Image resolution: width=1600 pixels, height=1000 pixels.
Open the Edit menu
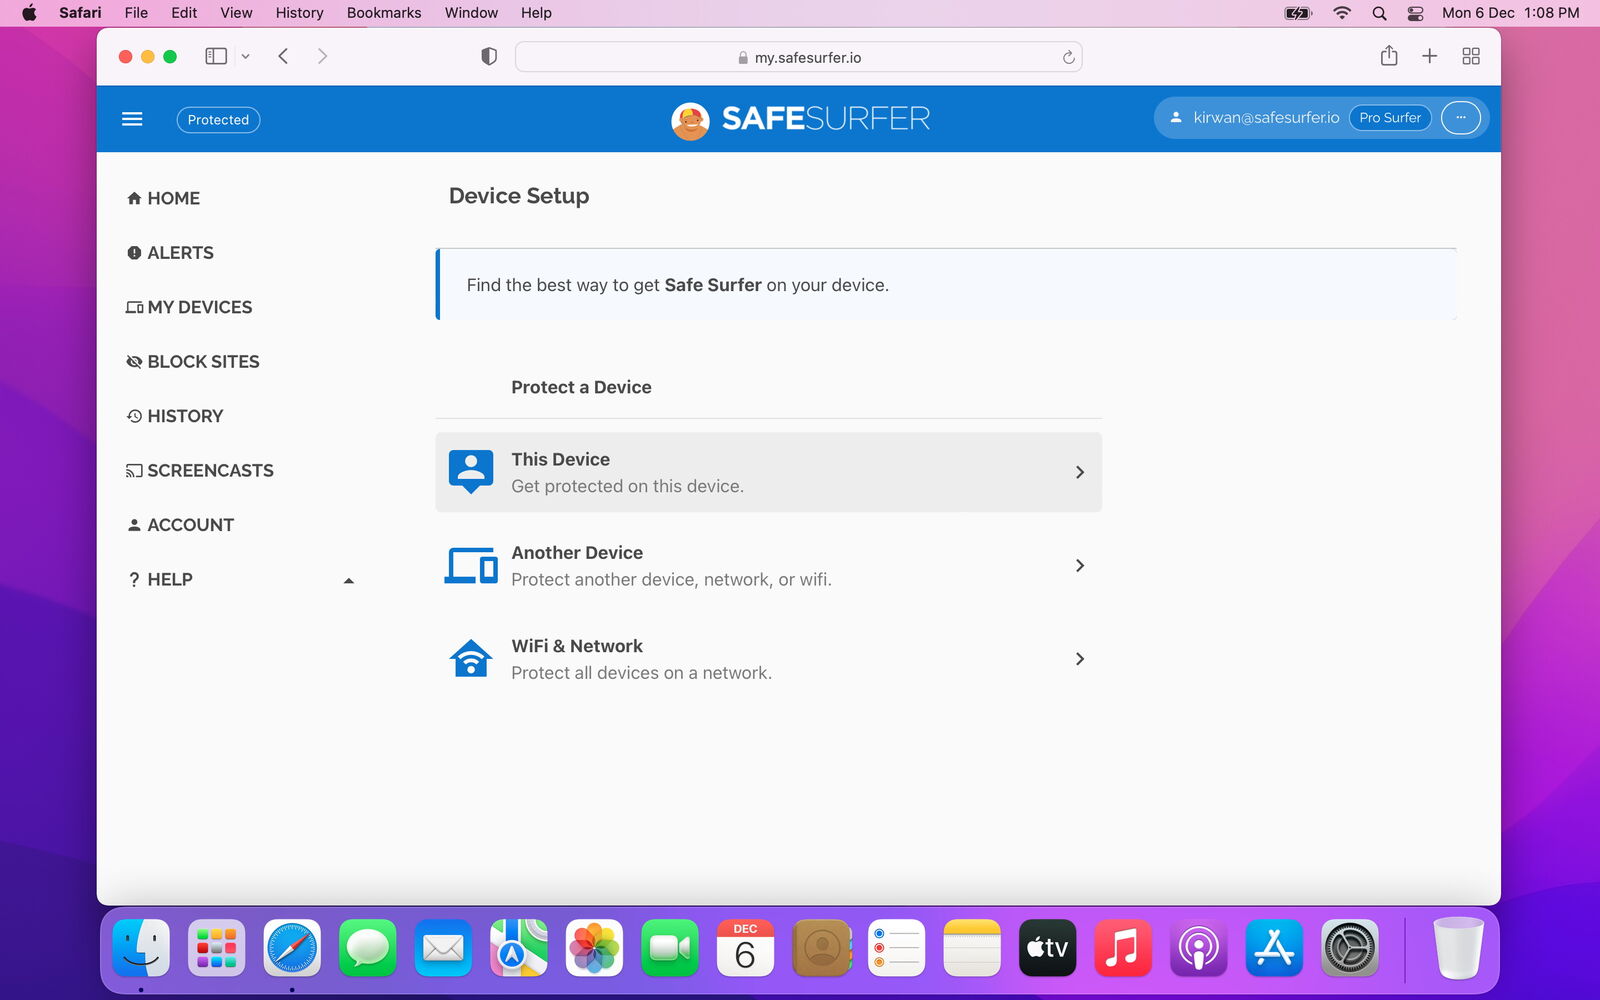(x=184, y=13)
